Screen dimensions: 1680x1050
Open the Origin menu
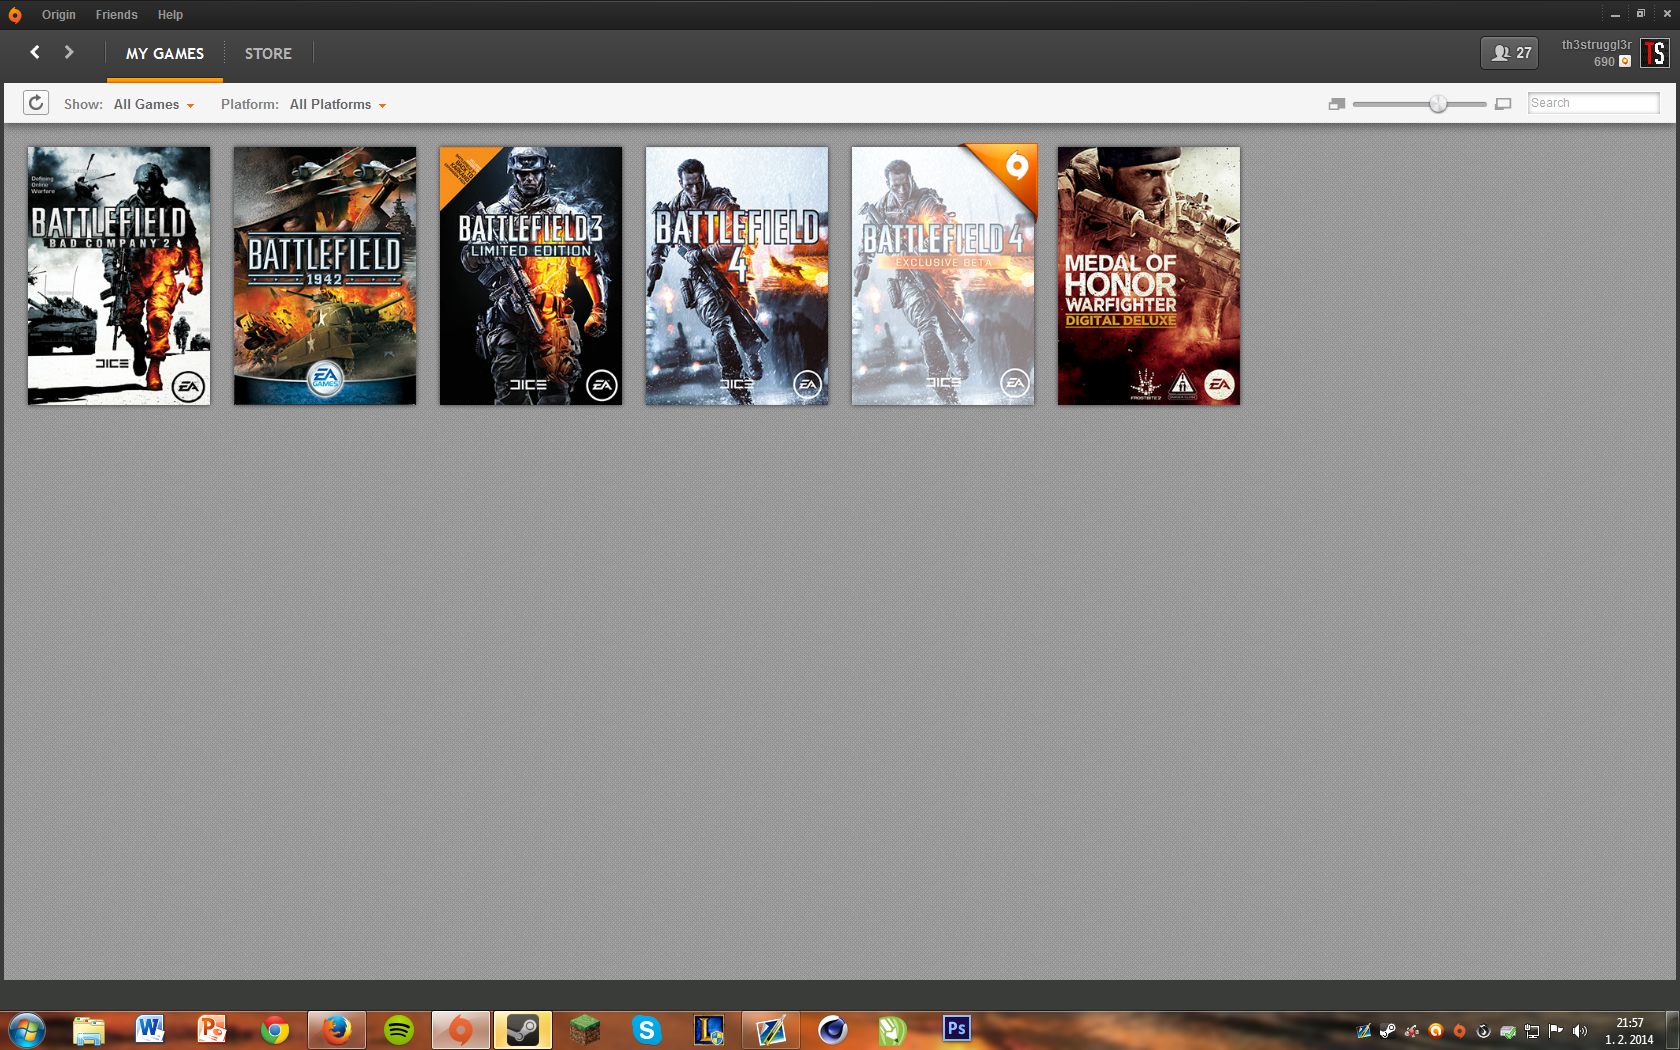[59, 15]
